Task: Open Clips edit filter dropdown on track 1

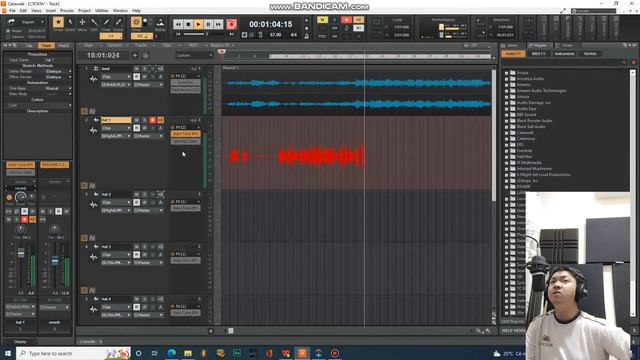Action: [x=116, y=77]
